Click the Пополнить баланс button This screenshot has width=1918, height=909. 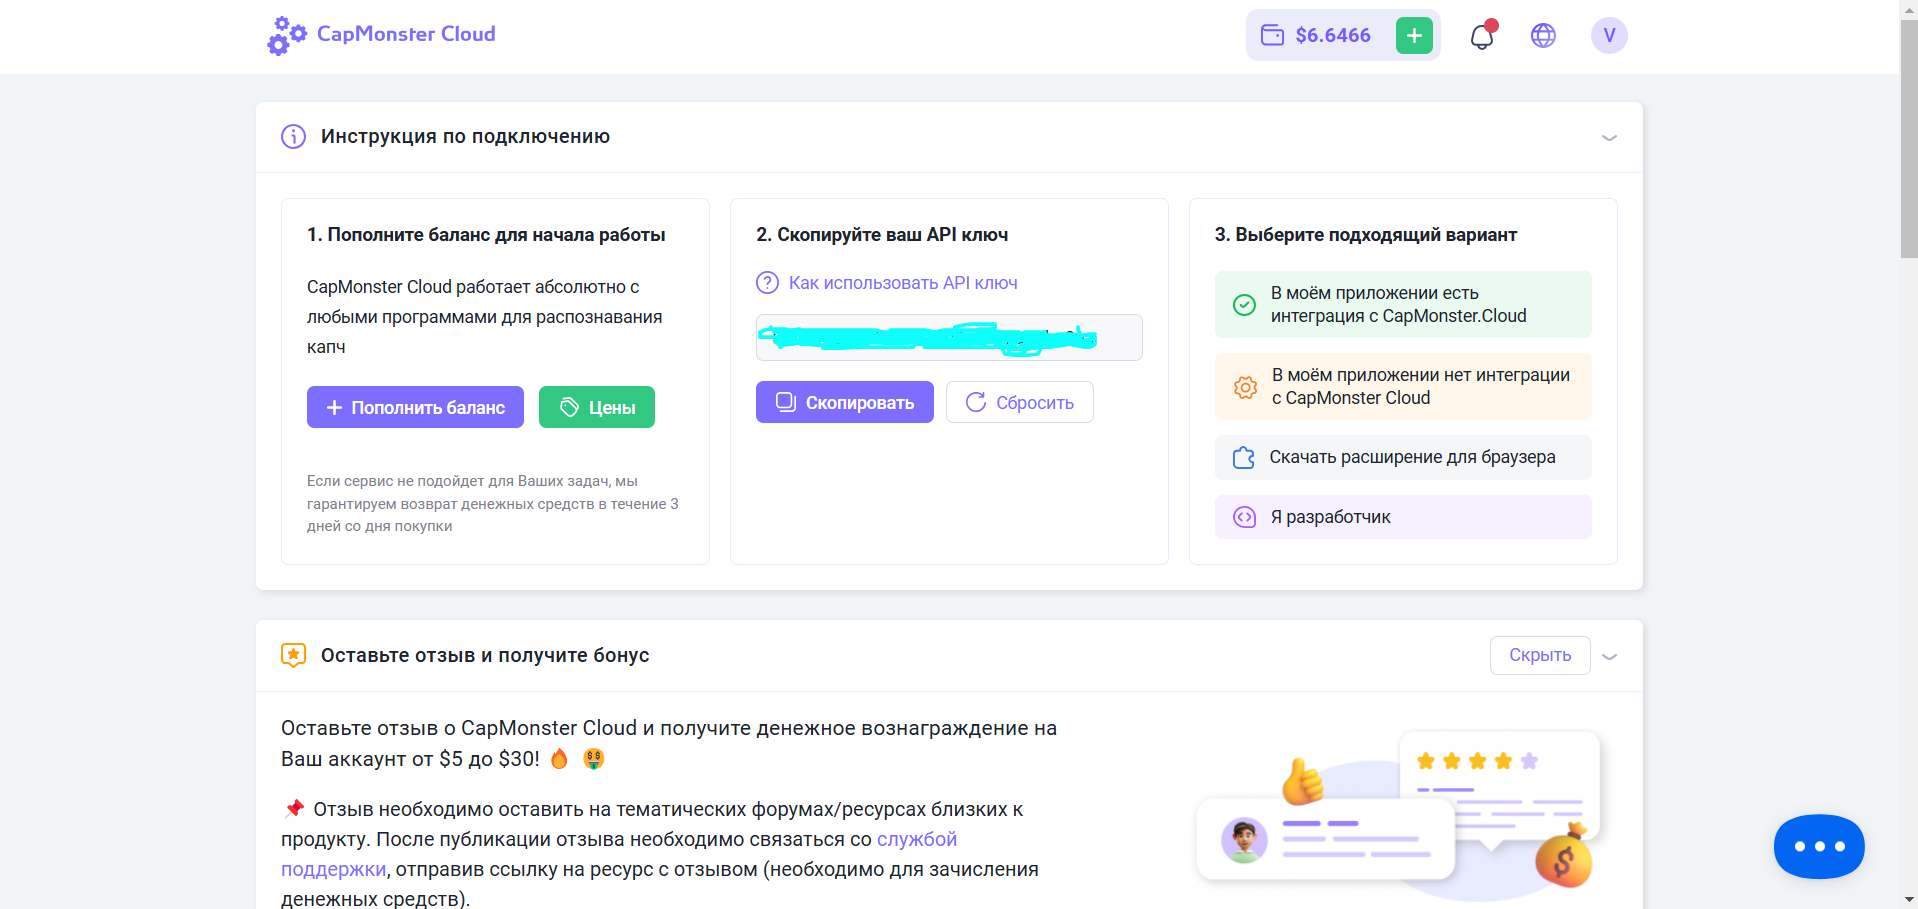415,407
